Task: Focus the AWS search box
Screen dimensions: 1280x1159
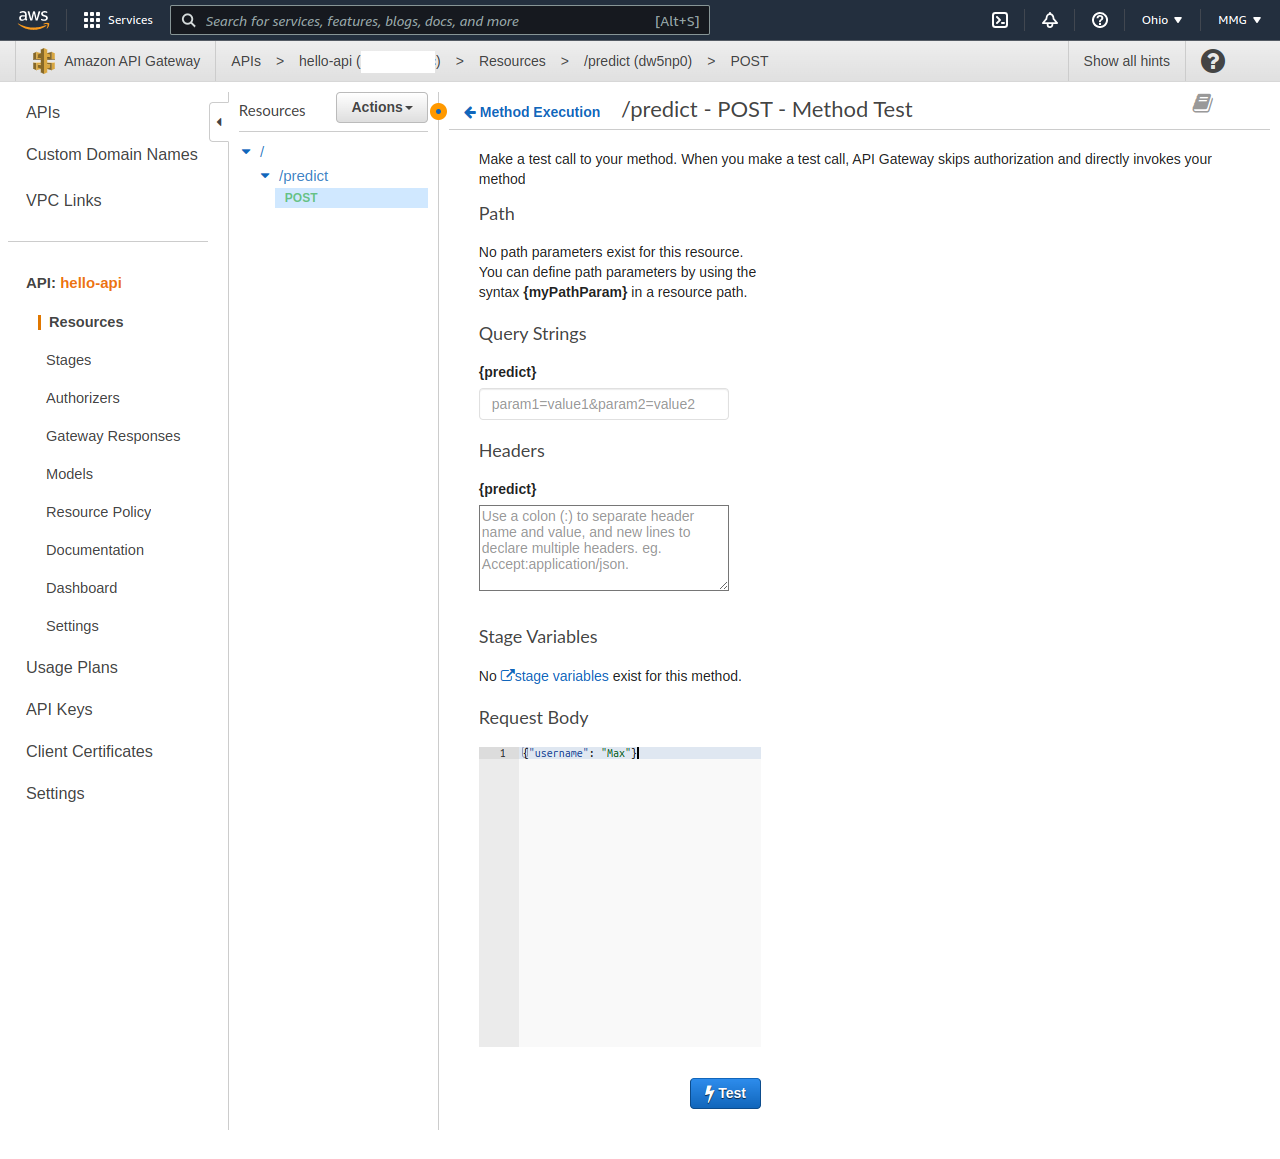Action: coord(440,20)
